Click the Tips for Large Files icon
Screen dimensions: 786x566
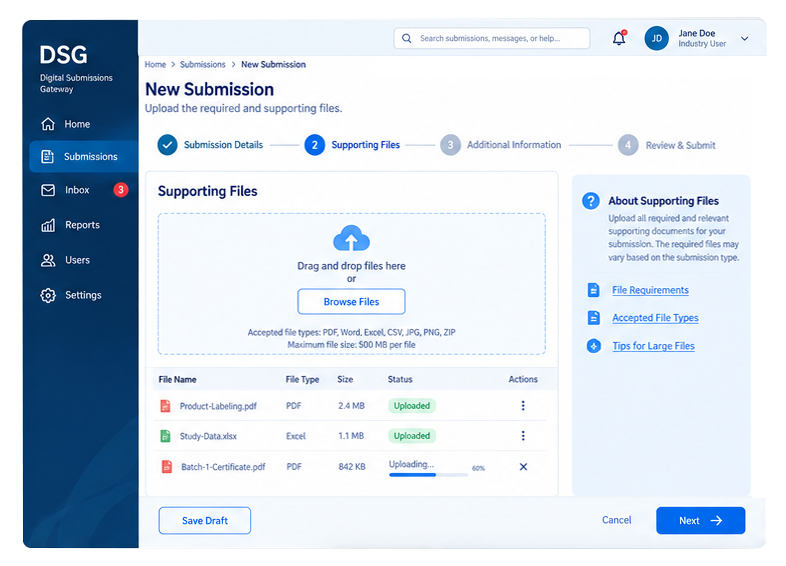[x=594, y=346]
